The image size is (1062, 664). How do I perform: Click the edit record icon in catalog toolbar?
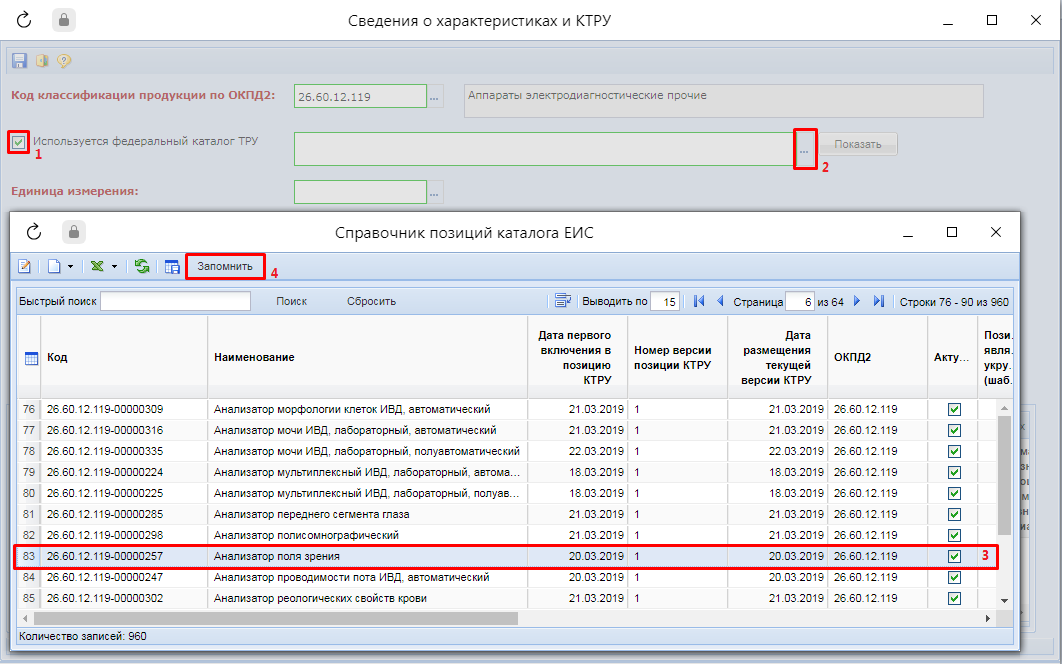coord(25,267)
